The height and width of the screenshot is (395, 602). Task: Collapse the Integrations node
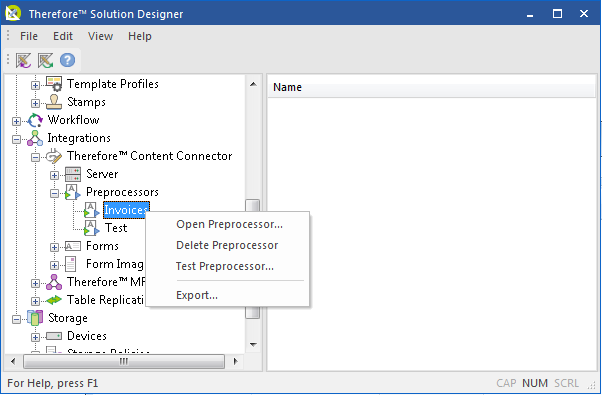[16, 139]
